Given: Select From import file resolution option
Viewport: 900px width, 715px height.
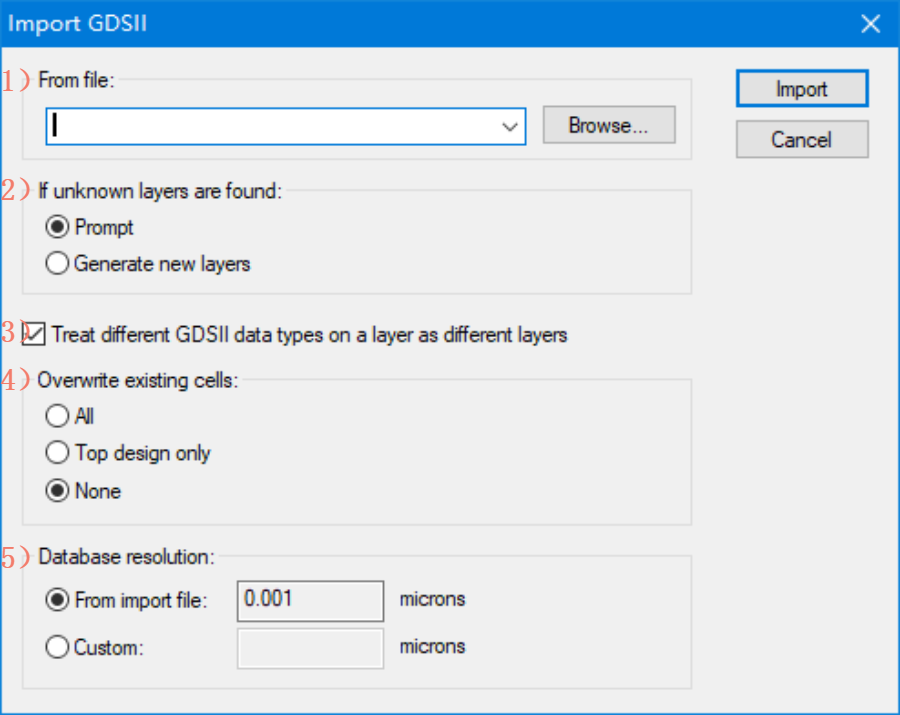Looking at the screenshot, I should [x=58, y=601].
